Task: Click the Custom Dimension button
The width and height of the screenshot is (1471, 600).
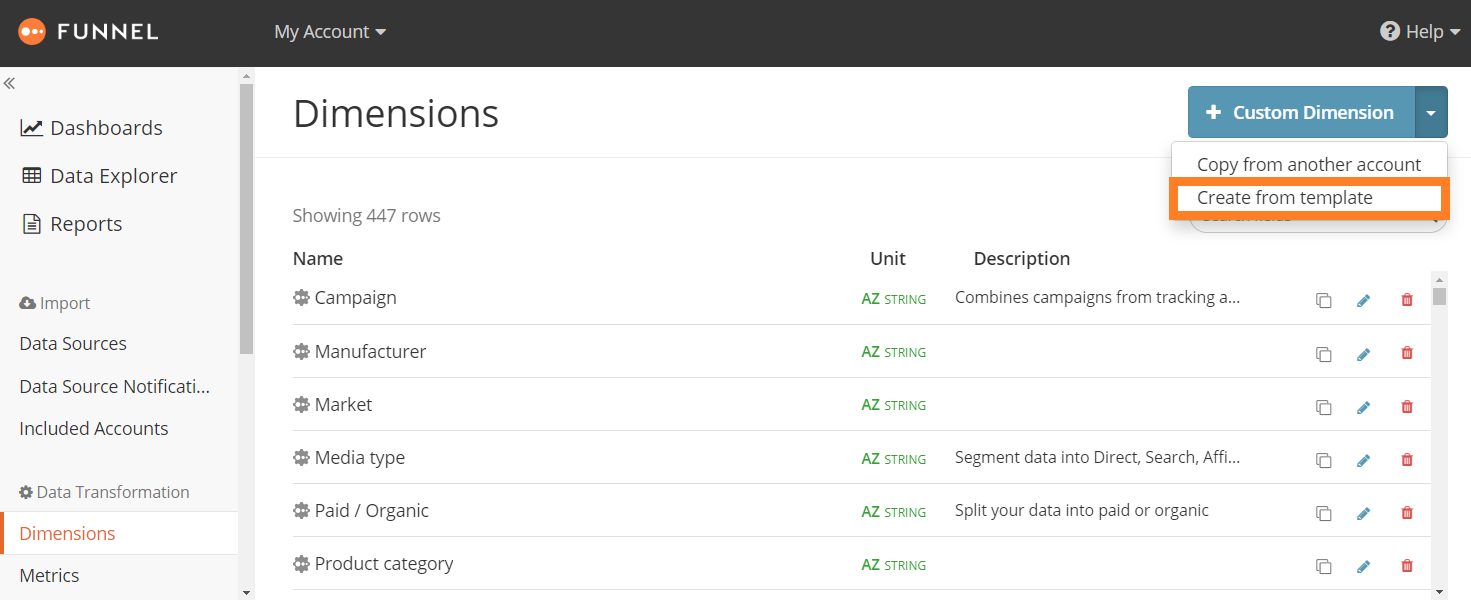Action: pyautogui.click(x=1301, y=113)
